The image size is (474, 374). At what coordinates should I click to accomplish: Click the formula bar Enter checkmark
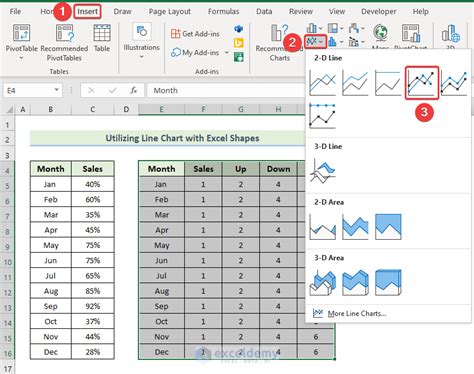pos(113,90)
